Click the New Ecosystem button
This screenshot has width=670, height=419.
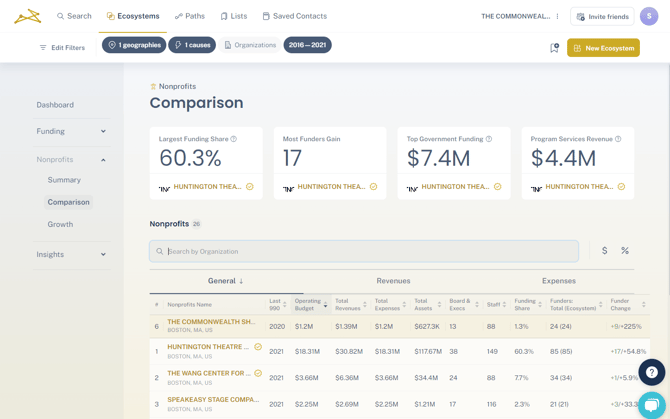603,48
